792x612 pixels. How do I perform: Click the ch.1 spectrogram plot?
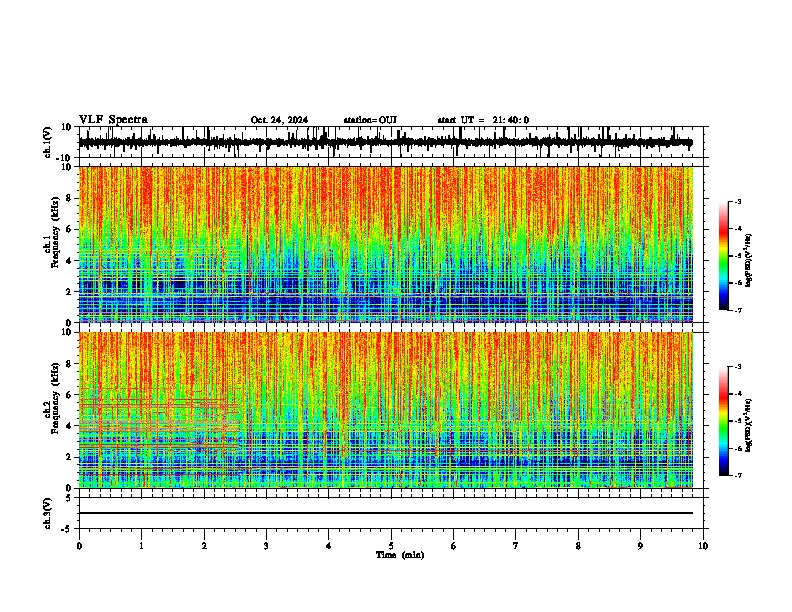click(386, 244)
